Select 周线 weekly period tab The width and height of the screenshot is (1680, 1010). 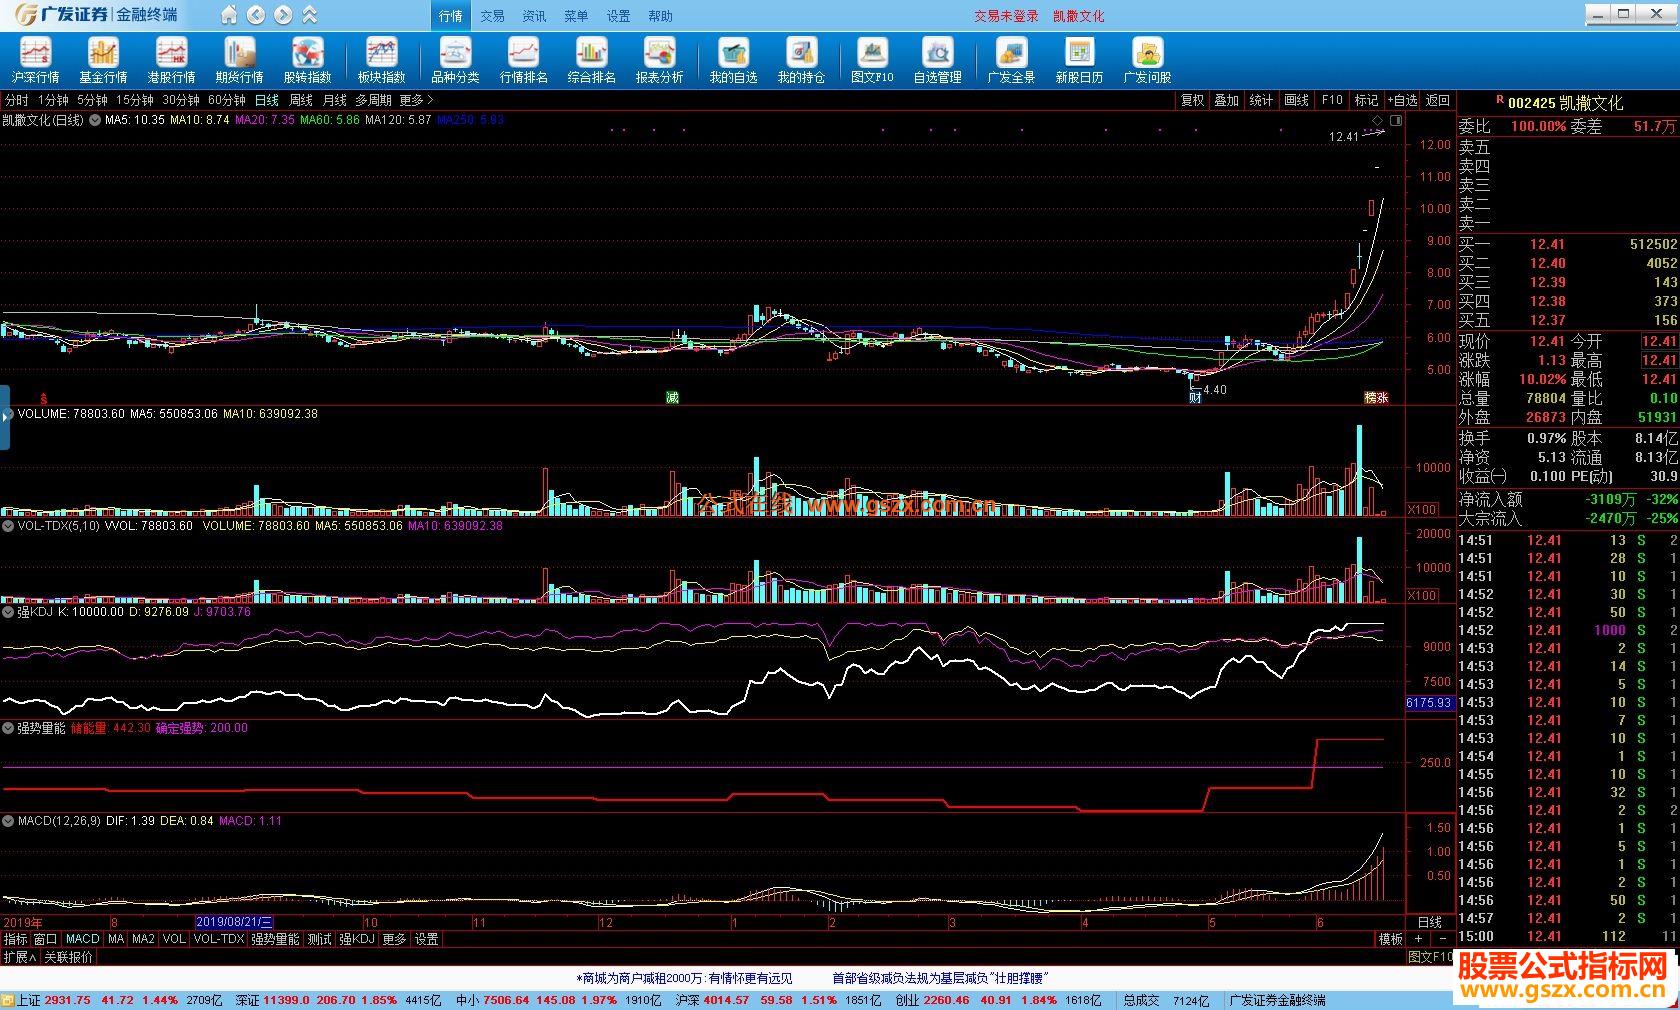tap(300, 100)
